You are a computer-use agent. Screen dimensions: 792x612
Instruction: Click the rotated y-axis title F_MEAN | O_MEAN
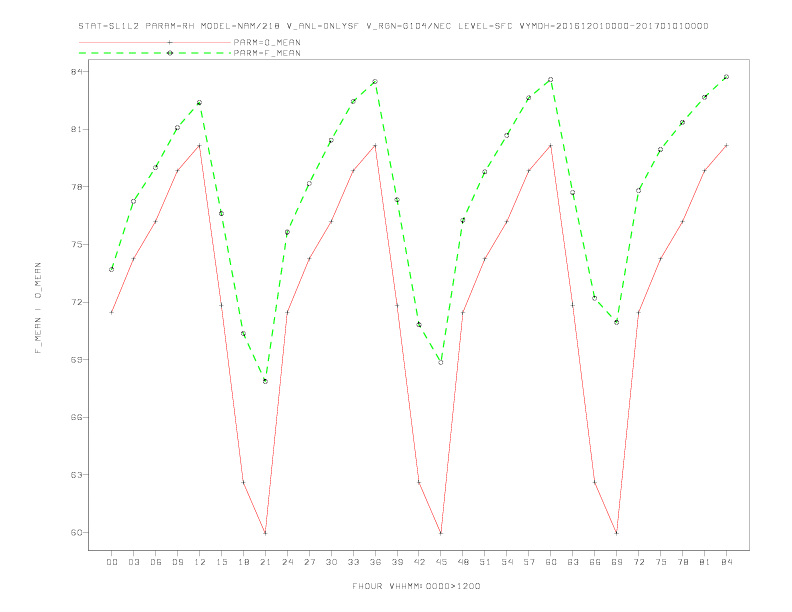coord(38,308)
